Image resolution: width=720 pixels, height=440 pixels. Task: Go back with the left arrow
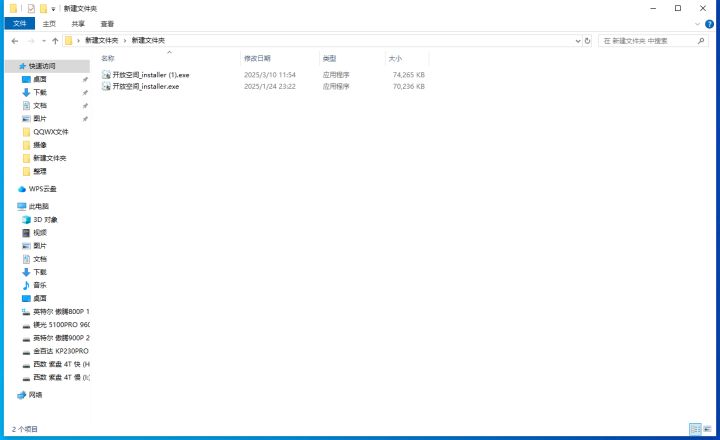coord(15,41)
